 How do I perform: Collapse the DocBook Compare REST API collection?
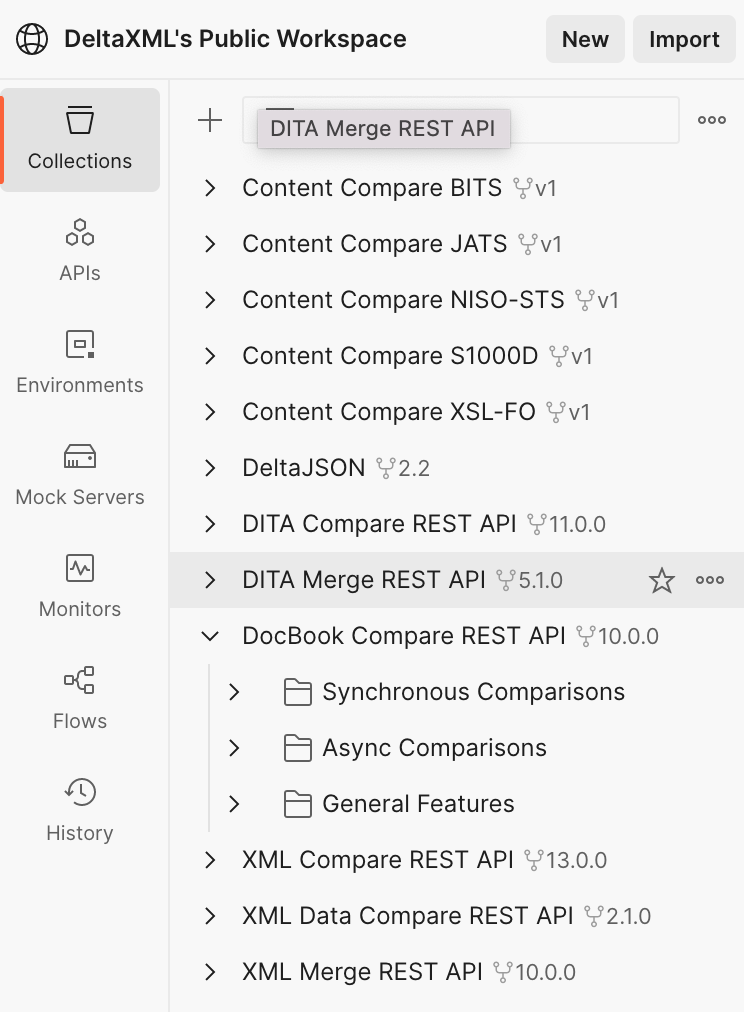(x=210, y=636)
